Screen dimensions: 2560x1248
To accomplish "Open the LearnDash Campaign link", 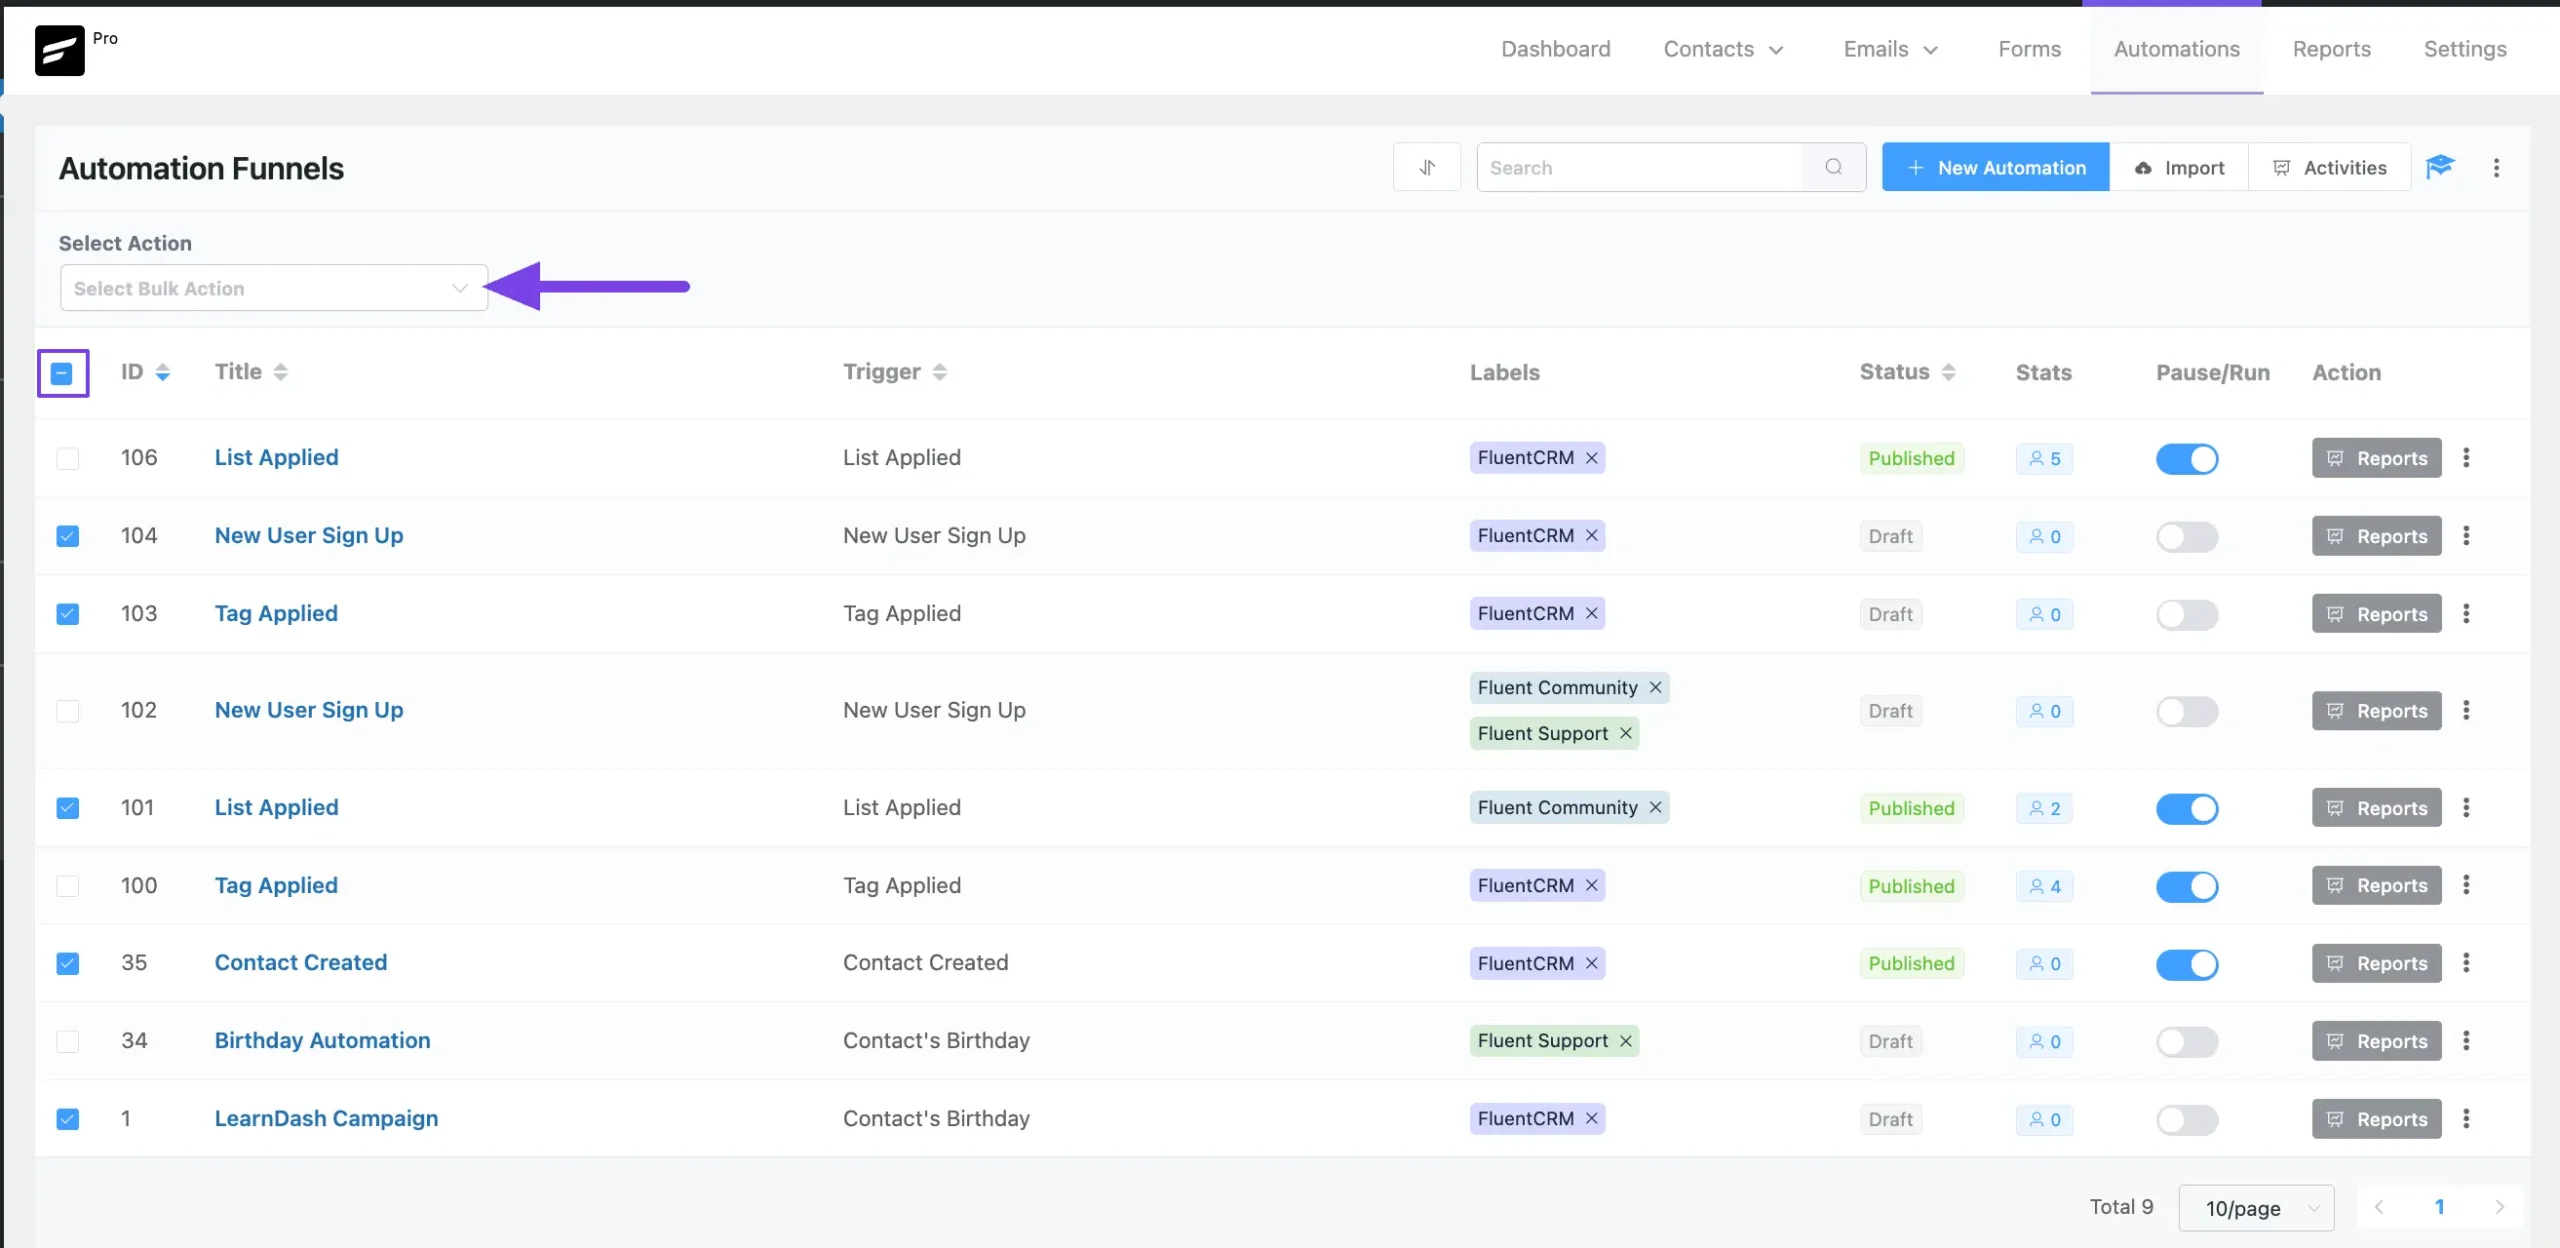I will coord(326,1118).
